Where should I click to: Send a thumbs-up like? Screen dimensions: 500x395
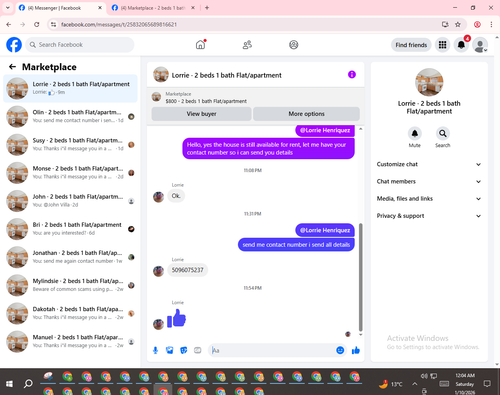pyautogui.click(x=356, y=350)
